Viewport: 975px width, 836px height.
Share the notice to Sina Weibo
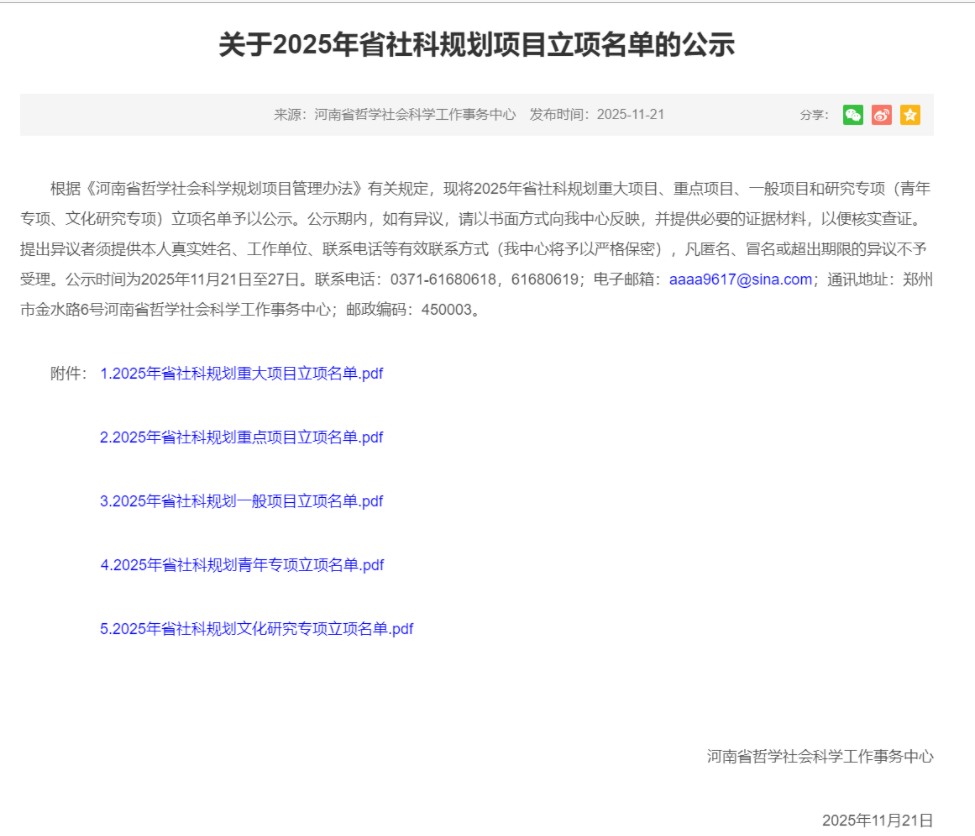(x=881, y=115)
